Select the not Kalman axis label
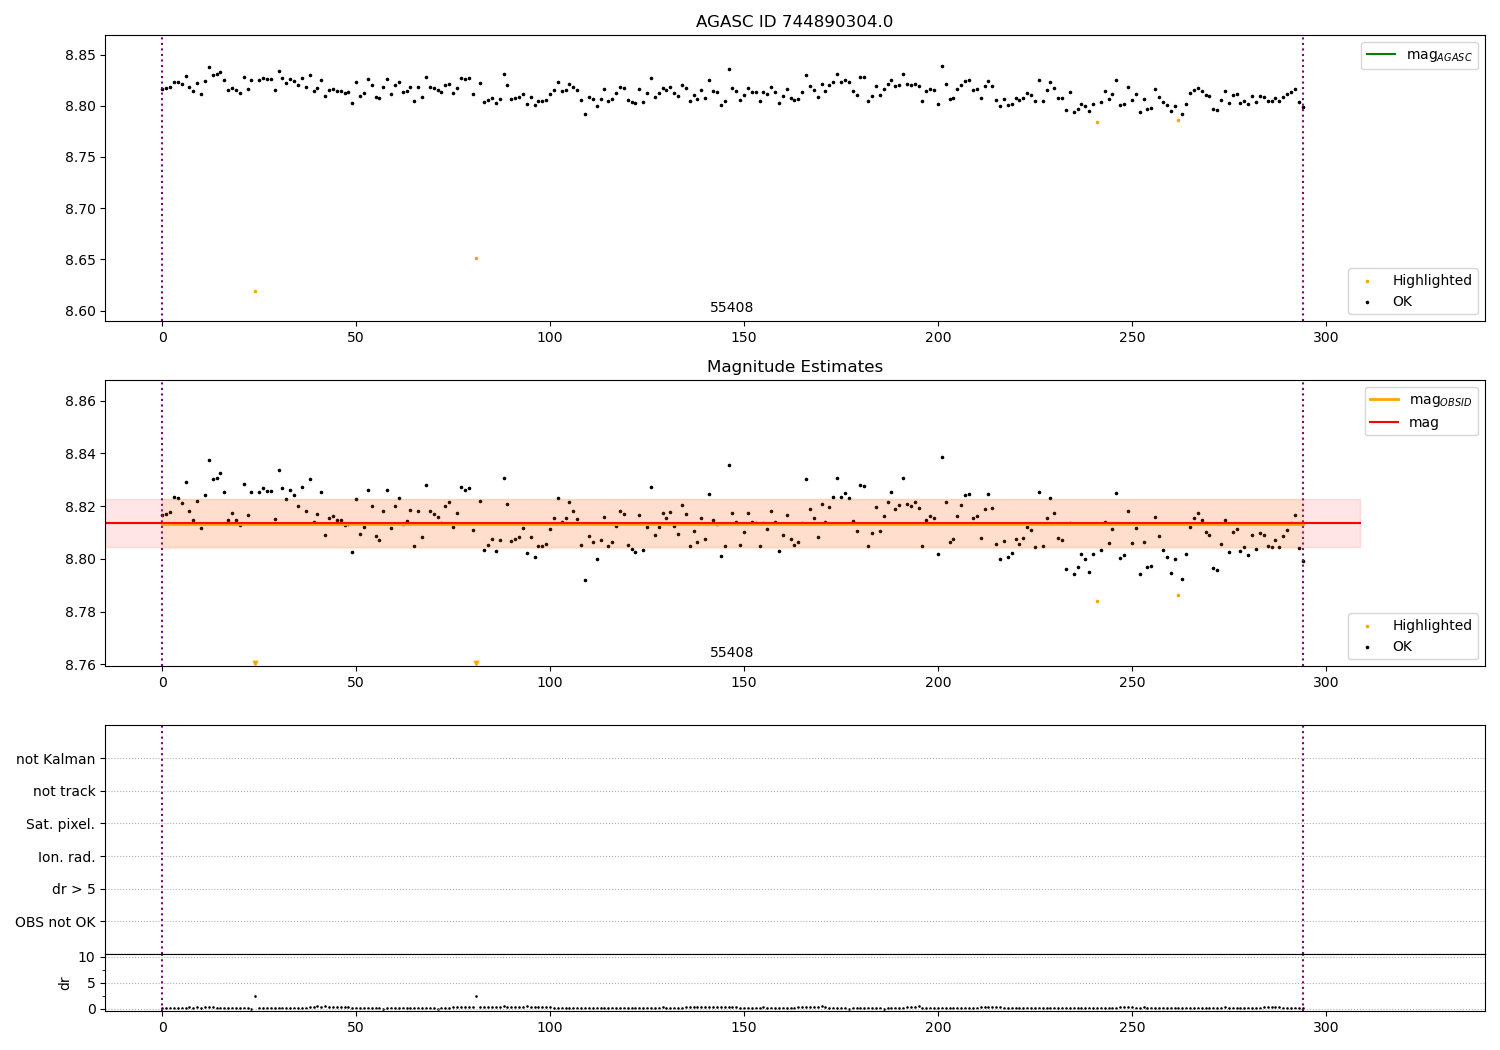1500x1050 pixels. pyautogui.click(x=56, y=759)
